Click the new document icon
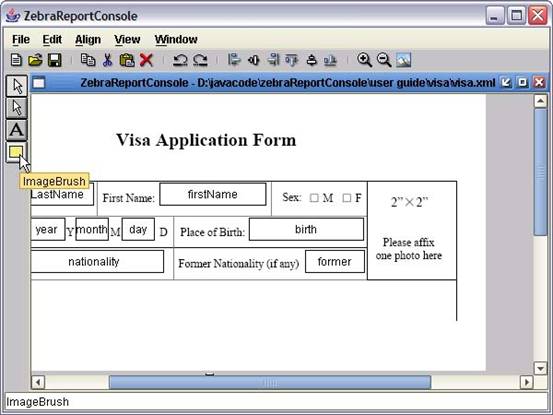The image size is (553, 415). (16, 60)
